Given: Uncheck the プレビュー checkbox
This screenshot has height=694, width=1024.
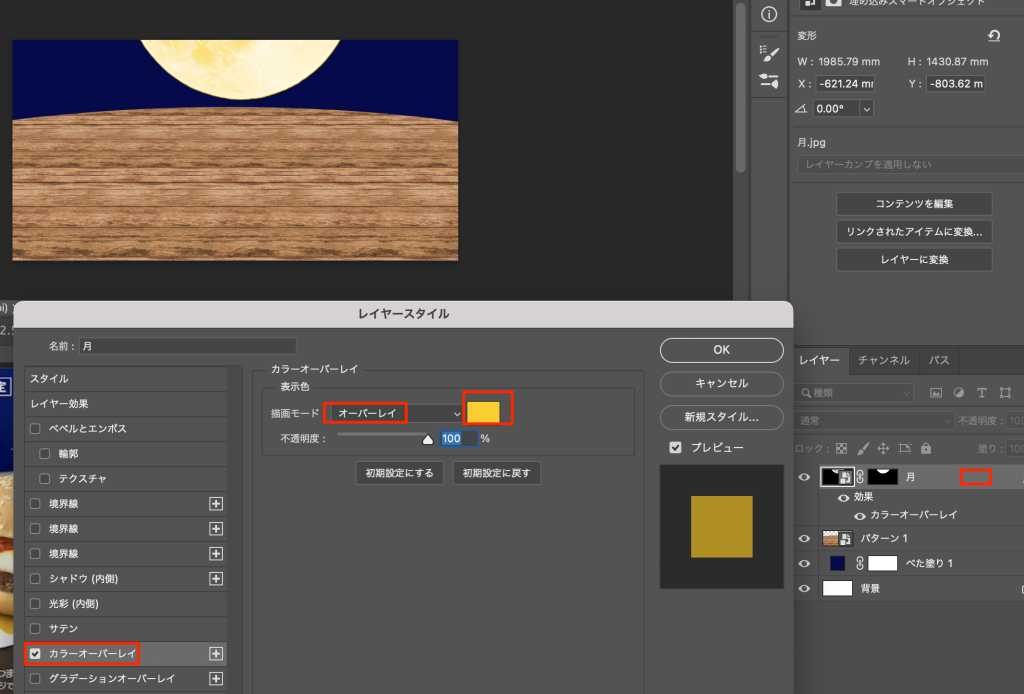Looking at the screenshot, I should click(x=676, y=447).
